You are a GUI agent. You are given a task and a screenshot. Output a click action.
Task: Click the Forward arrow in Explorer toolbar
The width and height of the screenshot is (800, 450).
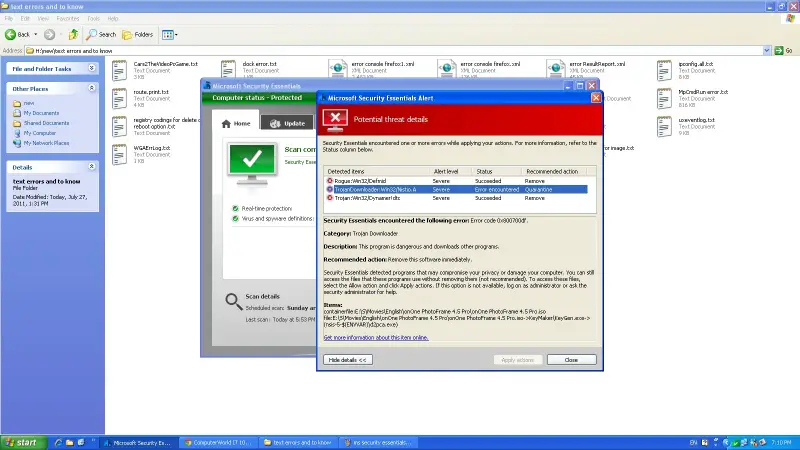click(x=49, y=34)
